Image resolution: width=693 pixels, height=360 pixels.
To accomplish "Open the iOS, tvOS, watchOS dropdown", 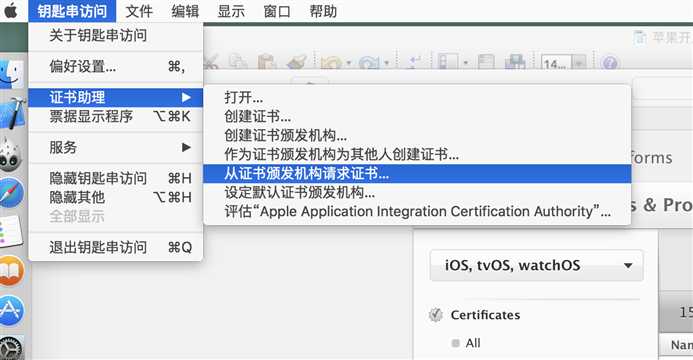I will point(536,265).
